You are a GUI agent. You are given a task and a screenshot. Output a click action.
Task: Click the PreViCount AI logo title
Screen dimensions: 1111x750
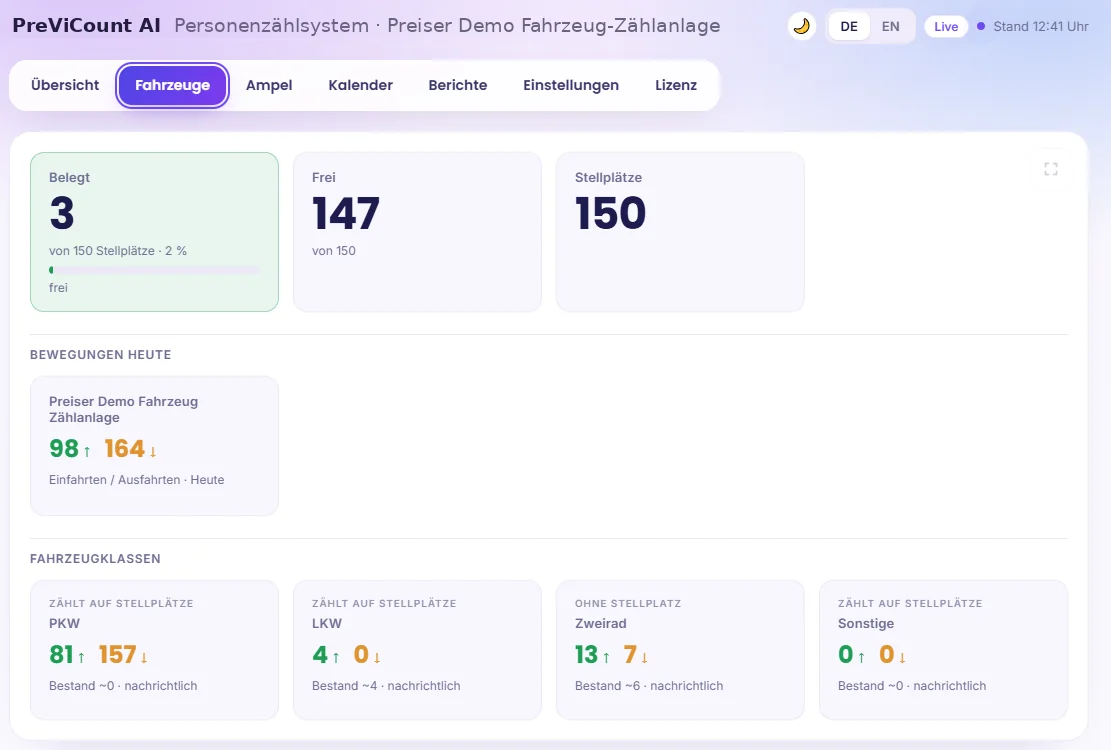pyautogui.click(x=86, y=25)
